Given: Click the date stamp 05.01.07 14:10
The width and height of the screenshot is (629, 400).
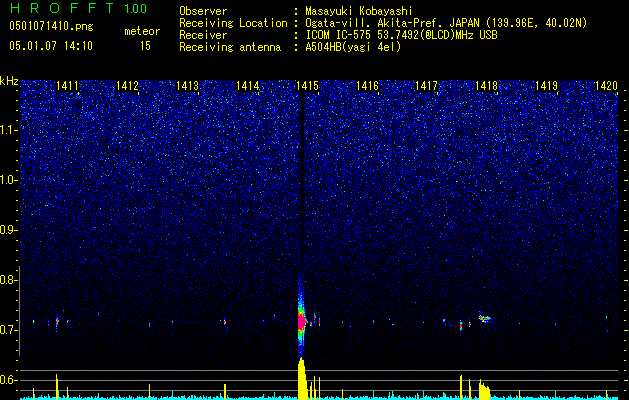Looking at the screenshot, I should point(51,46).
